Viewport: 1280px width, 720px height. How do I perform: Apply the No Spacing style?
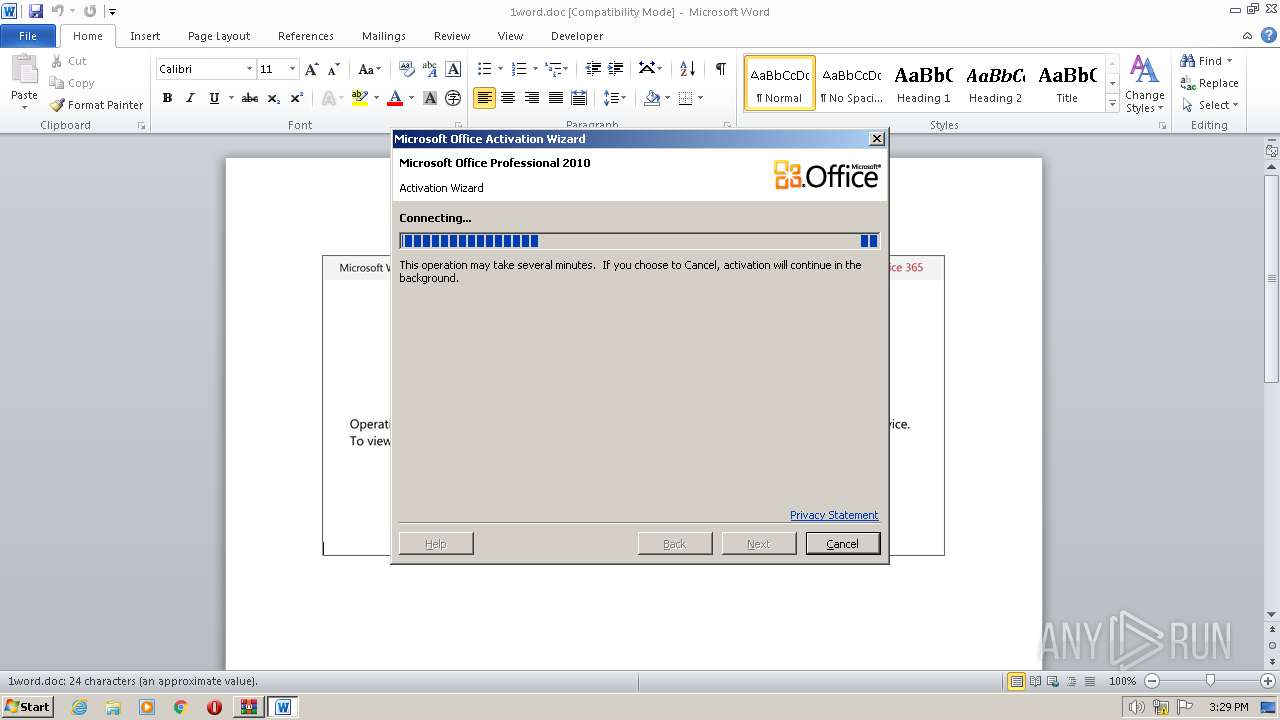pos(851,83)
